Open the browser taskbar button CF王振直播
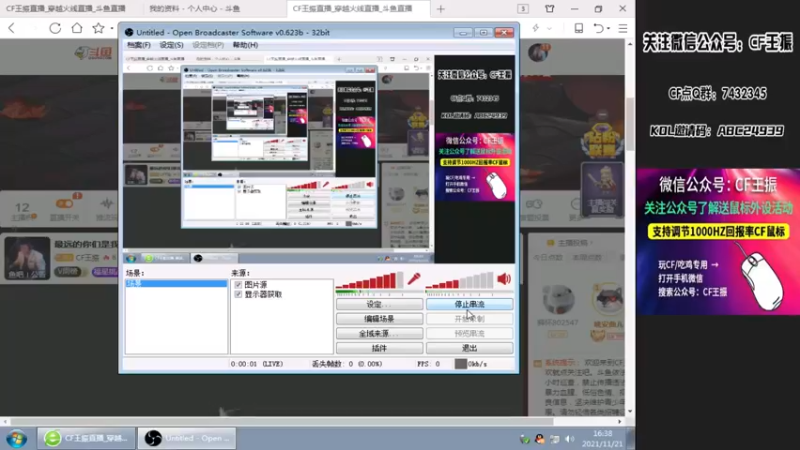The image size is (800, 450). tap(86, 438)
